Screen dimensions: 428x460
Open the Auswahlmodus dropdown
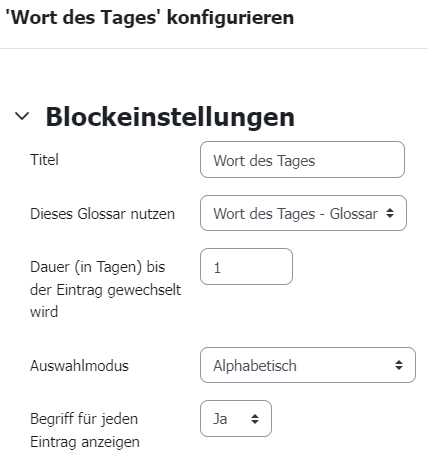pyautogui.click(x=308, y=365)
